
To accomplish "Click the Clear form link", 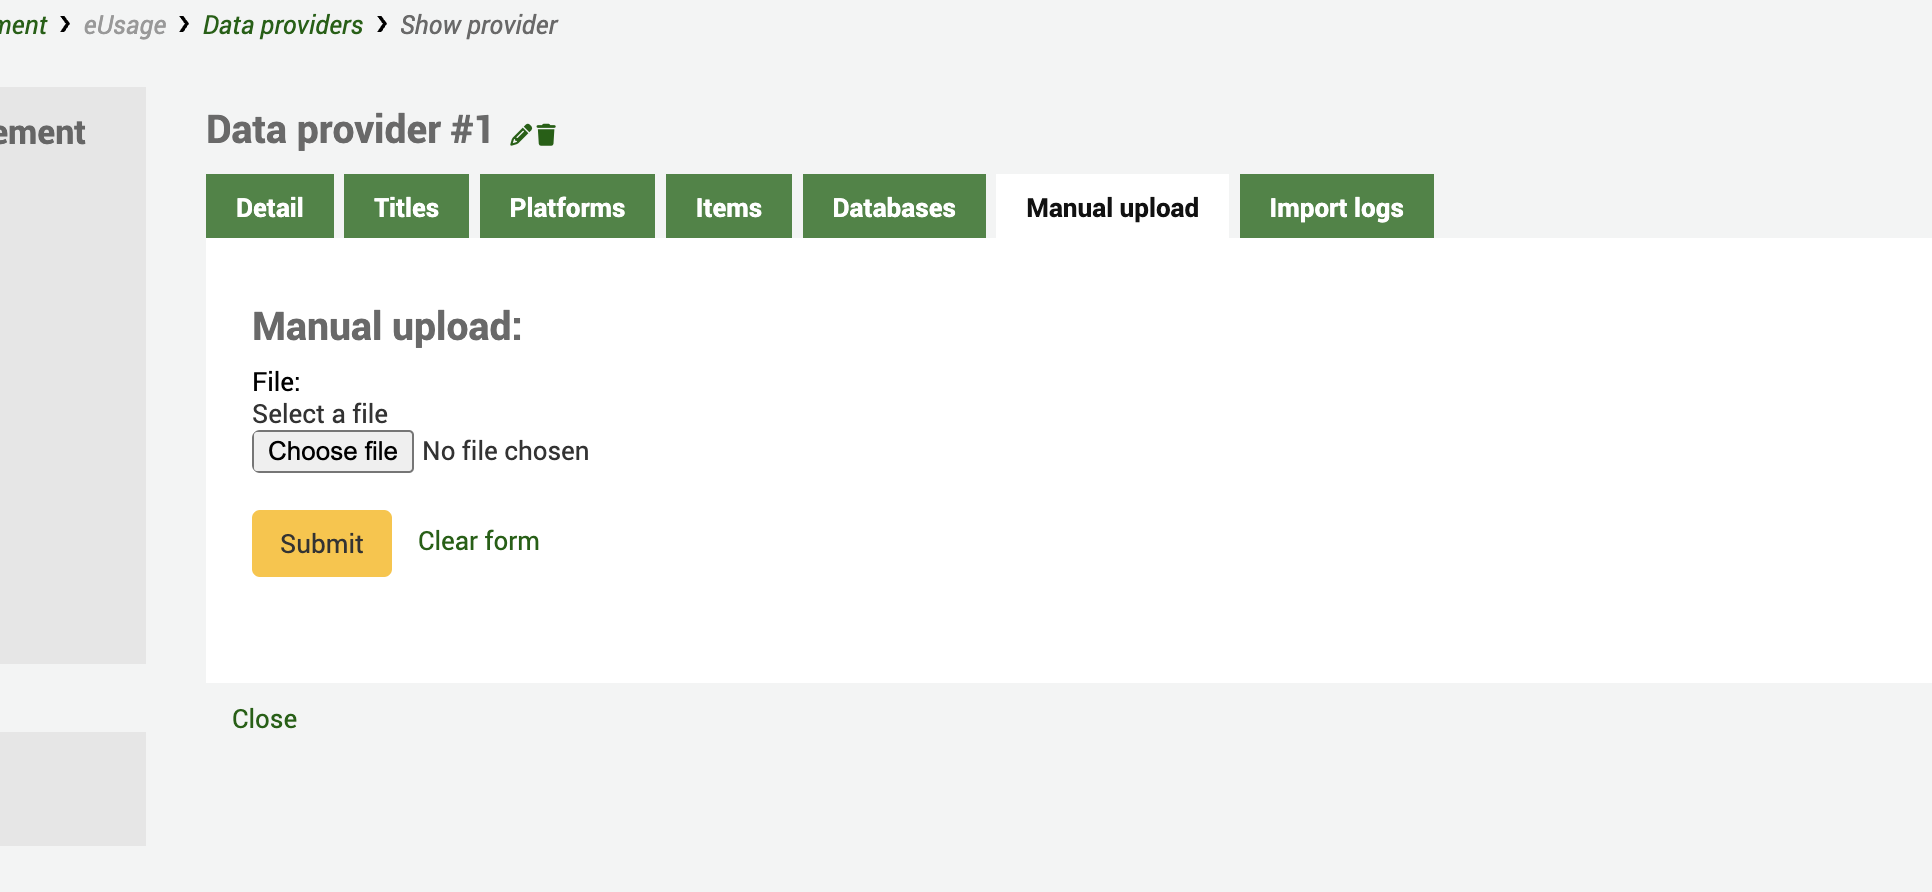I will point(478,541).
